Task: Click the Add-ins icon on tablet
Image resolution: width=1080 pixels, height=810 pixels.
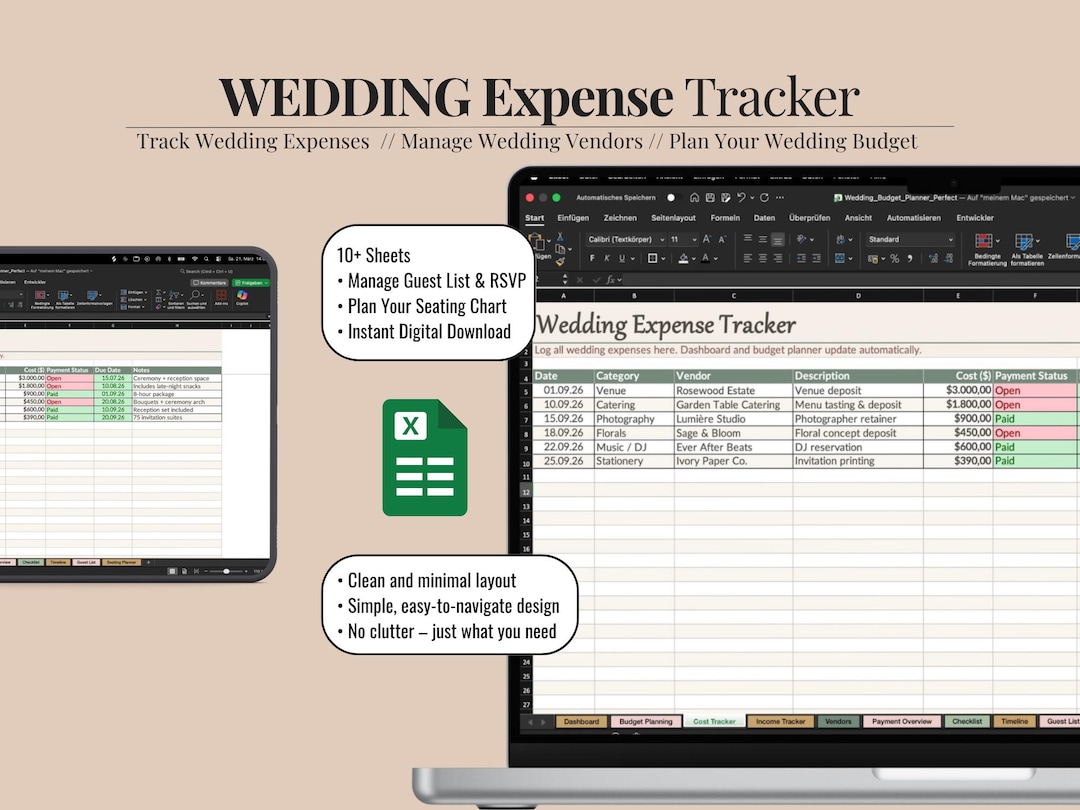Action: pyautogui.click(x=221, y=295)
